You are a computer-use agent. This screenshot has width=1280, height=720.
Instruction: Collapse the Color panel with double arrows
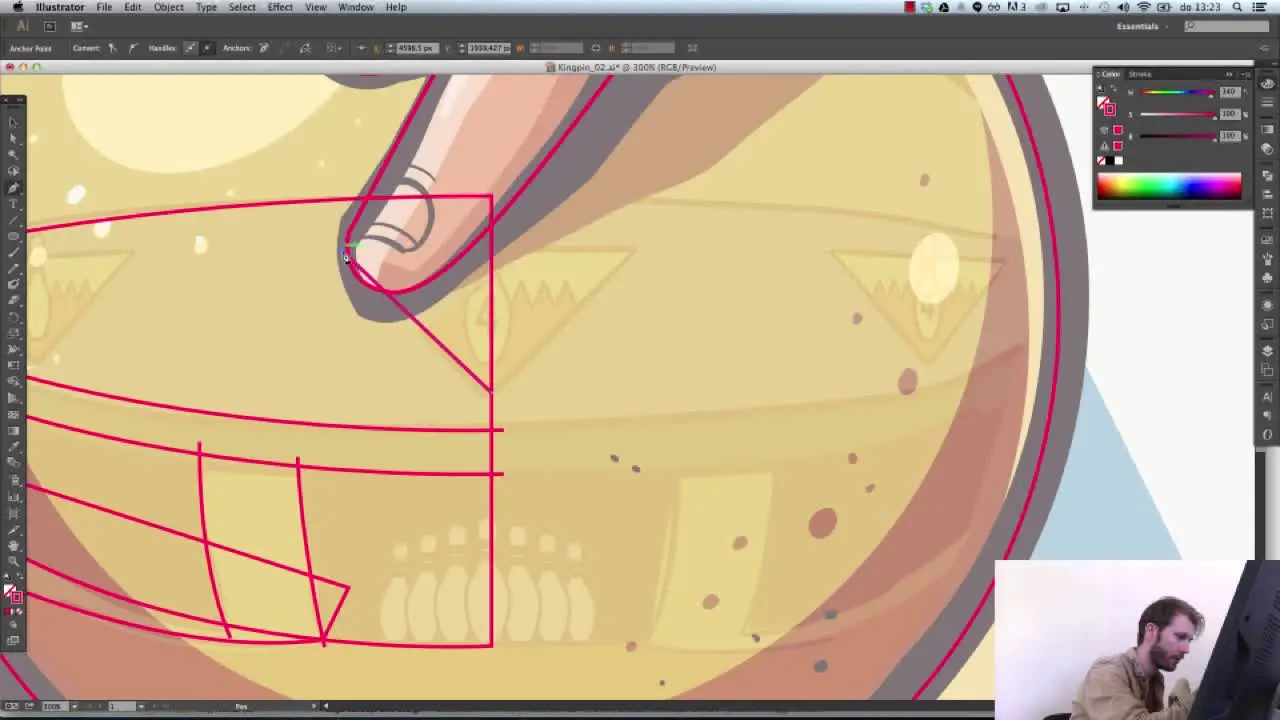pos(1229,74)
